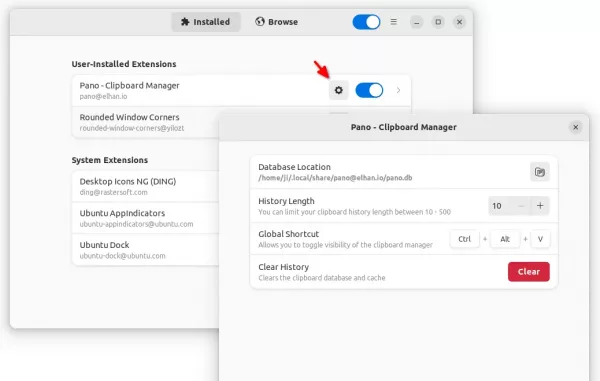Click the System Extensions heading
Viewport: 600px width, 381px height.
tap(110, 160)
